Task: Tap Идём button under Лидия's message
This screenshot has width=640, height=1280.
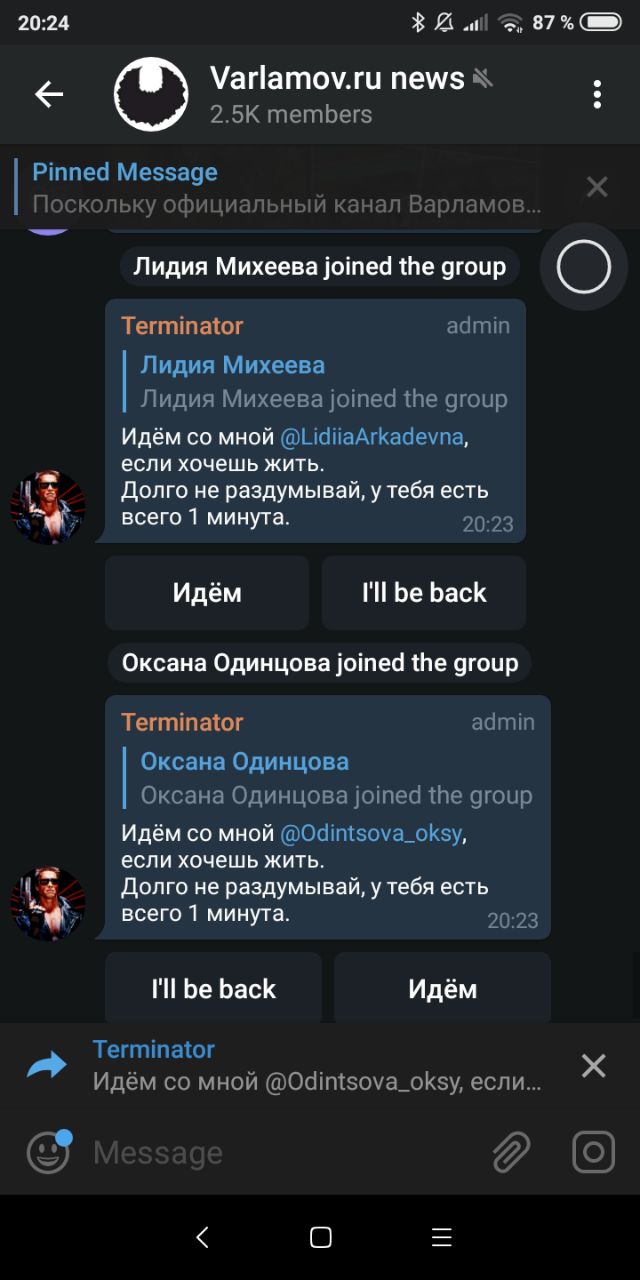Action: point(207,593)
